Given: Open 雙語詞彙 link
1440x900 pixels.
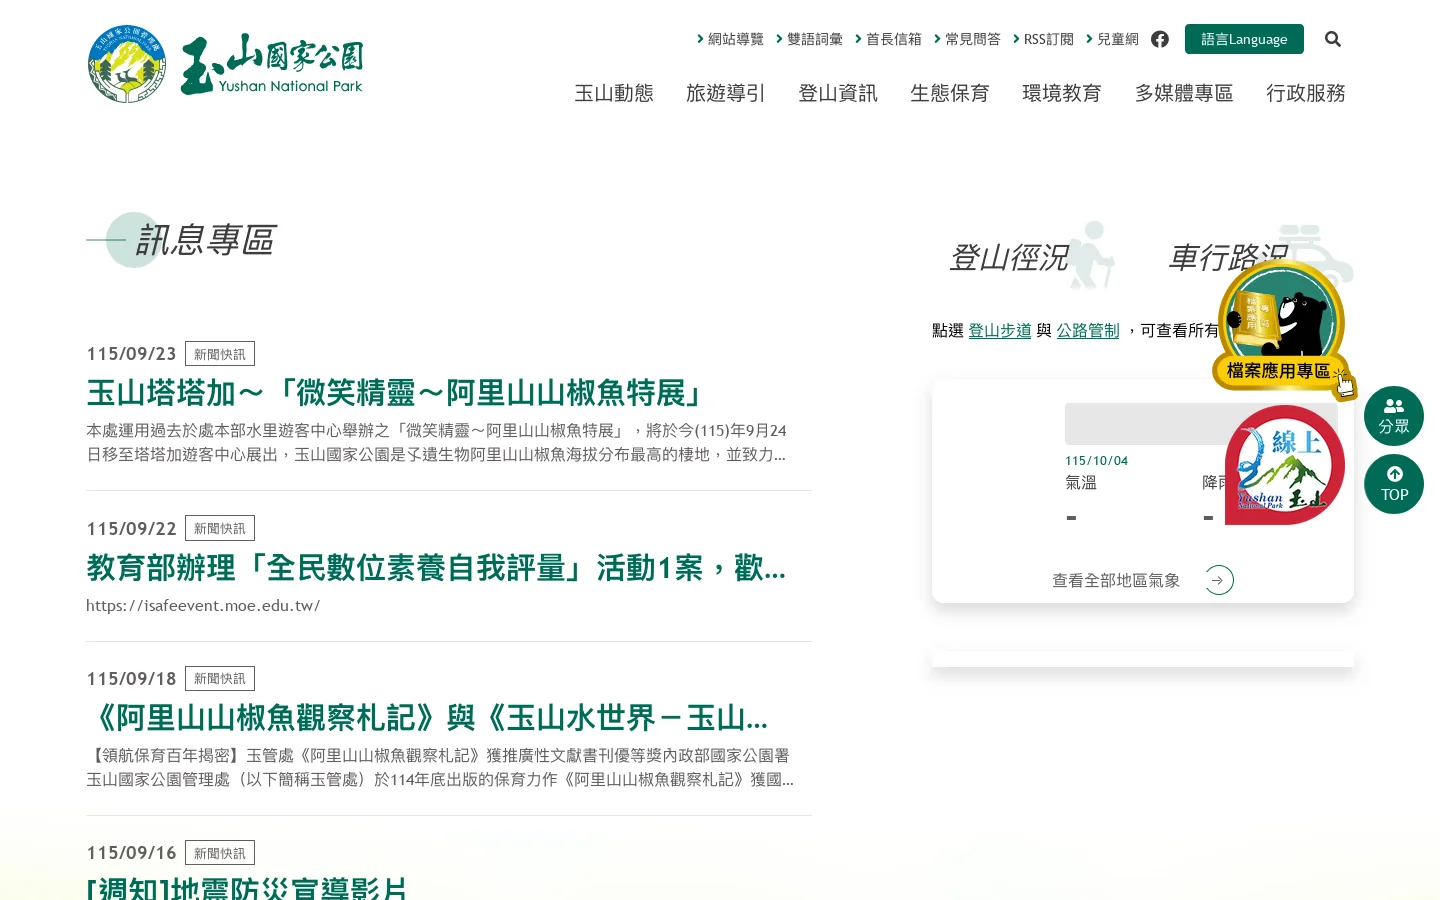Looking at the screenshot, I should coord(809,39).
